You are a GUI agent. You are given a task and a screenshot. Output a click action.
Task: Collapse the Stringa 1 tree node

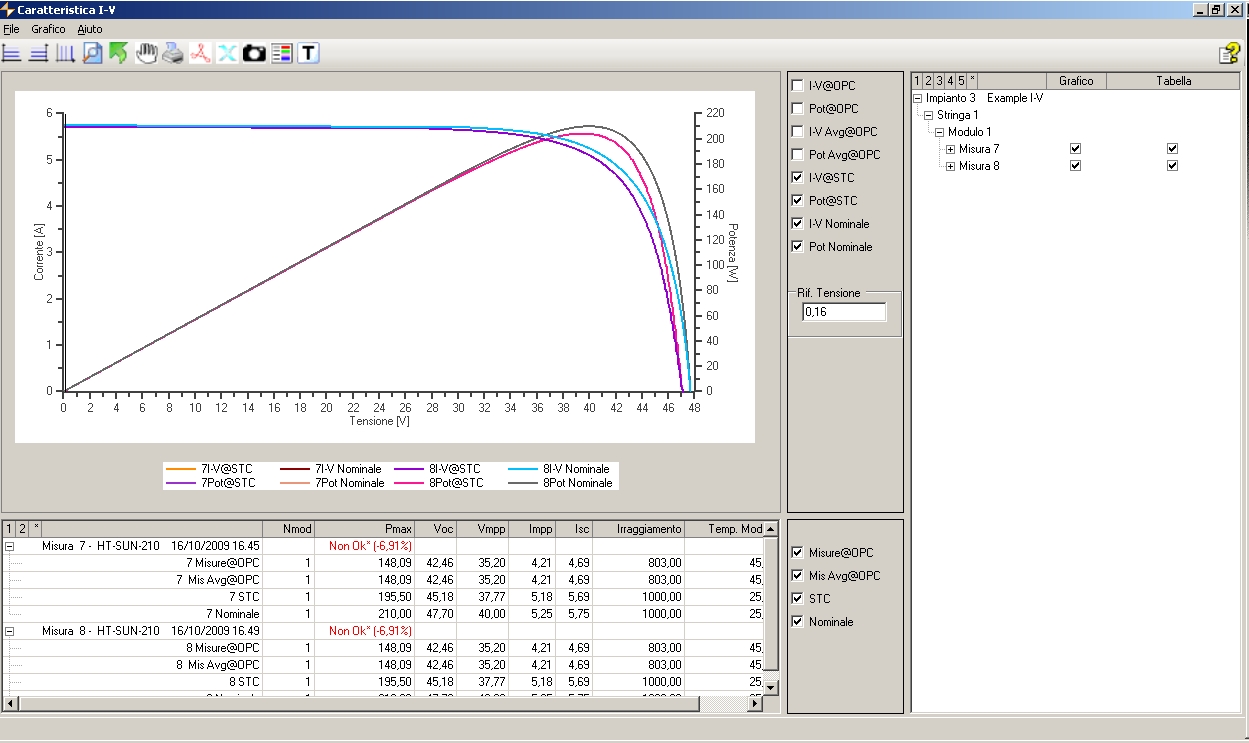point(929,115)
